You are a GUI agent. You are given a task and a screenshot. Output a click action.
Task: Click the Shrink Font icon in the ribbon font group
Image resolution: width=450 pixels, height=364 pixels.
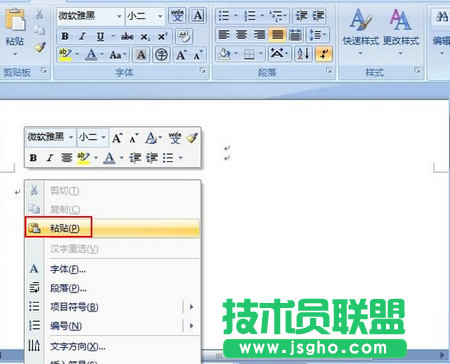point(198,55)
